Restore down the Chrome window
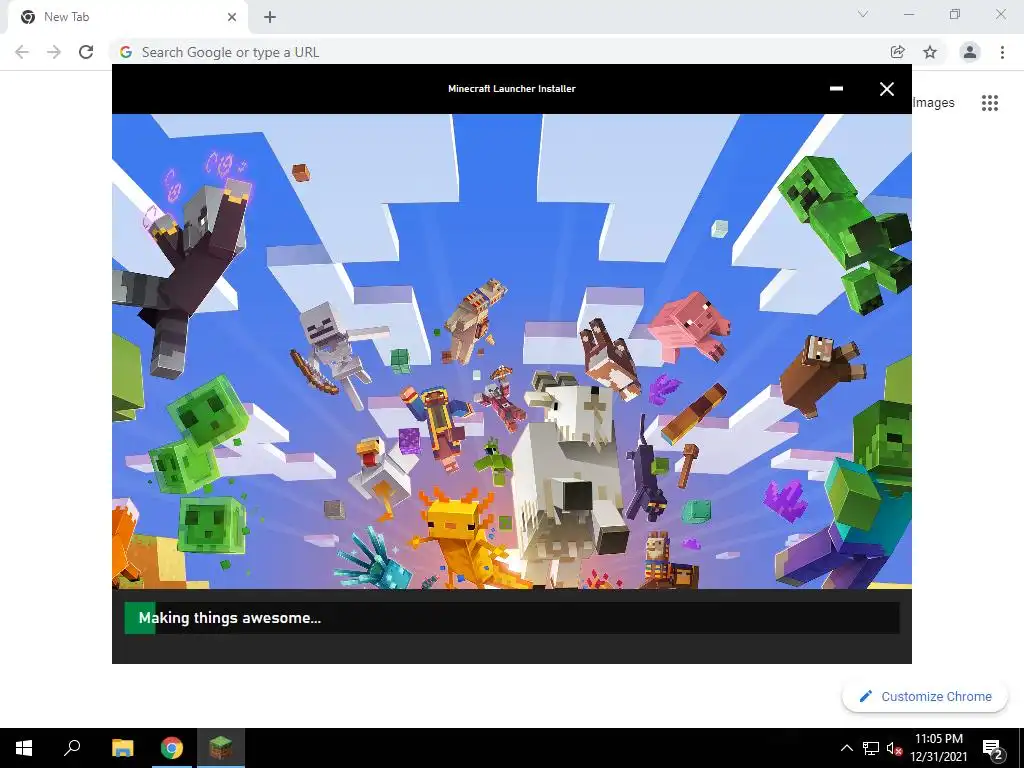The image size is (1024, 768). 955,14
